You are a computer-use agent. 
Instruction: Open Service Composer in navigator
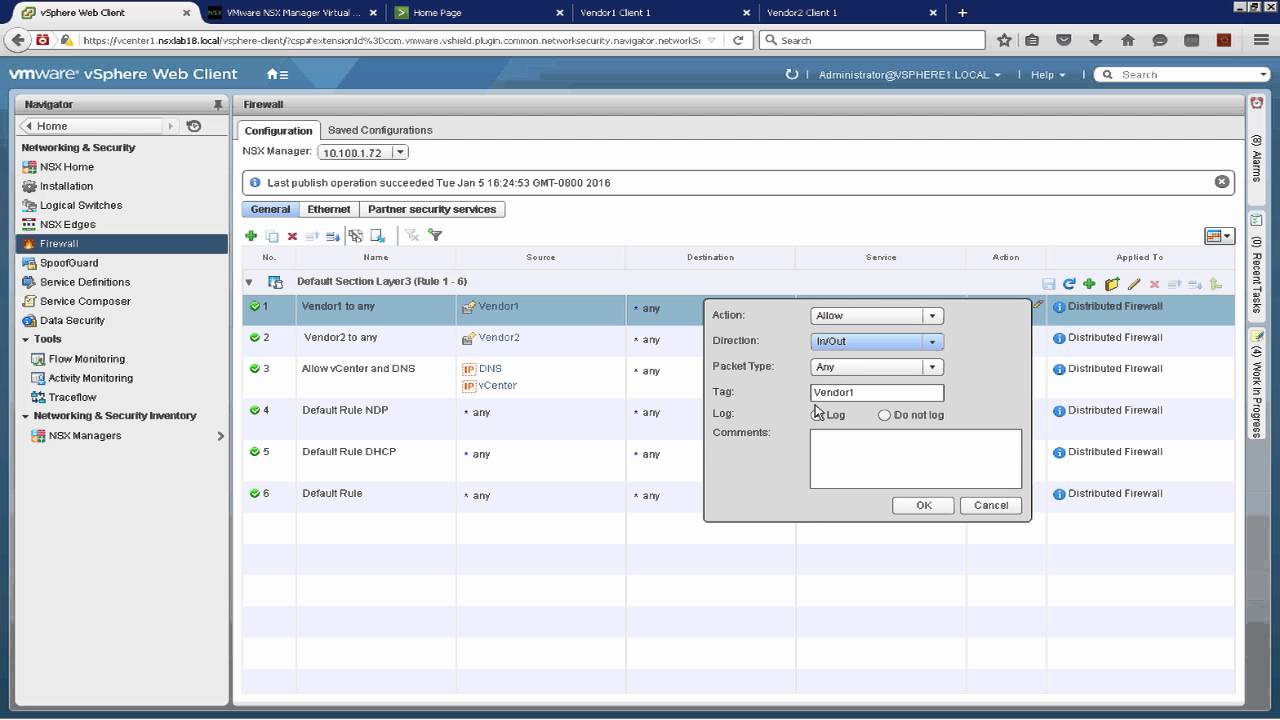(x=85, y=301)
